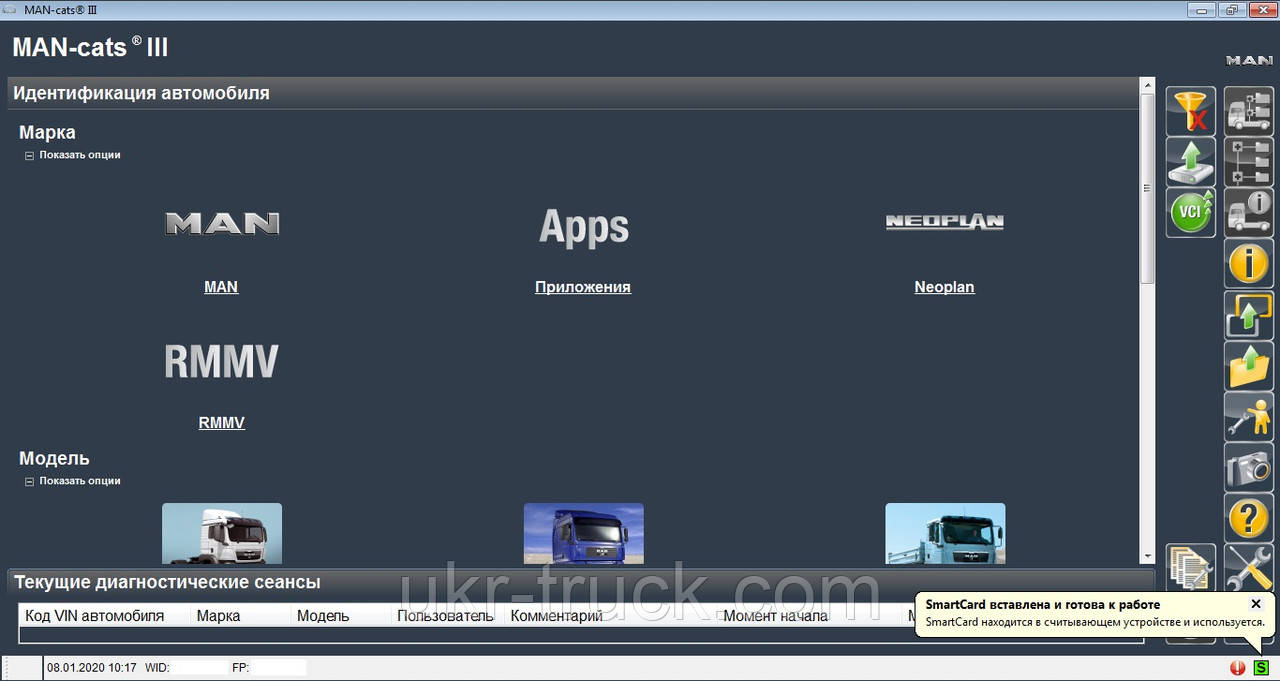1280x681 pixels.
Task: Collapse options under Марка section
Action: 29,156
